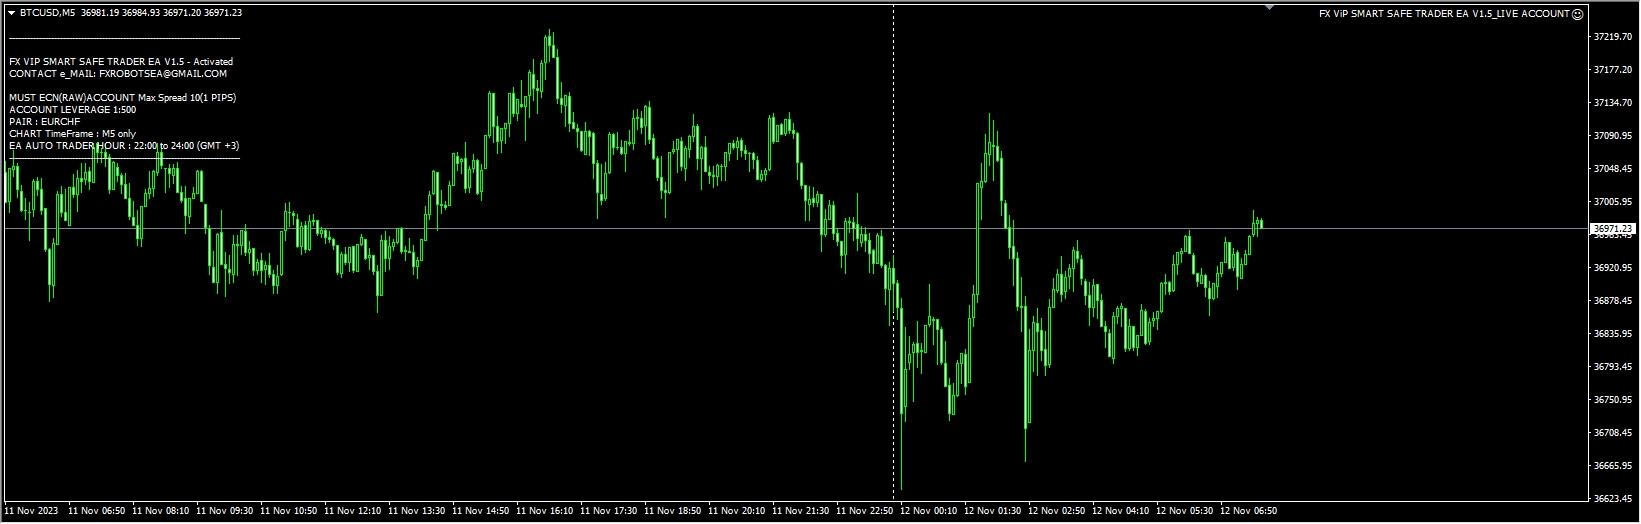Screen dimensions: 1641x524
Task: Click the '11 Nov 06:50' time axis label
Action: 97,511
